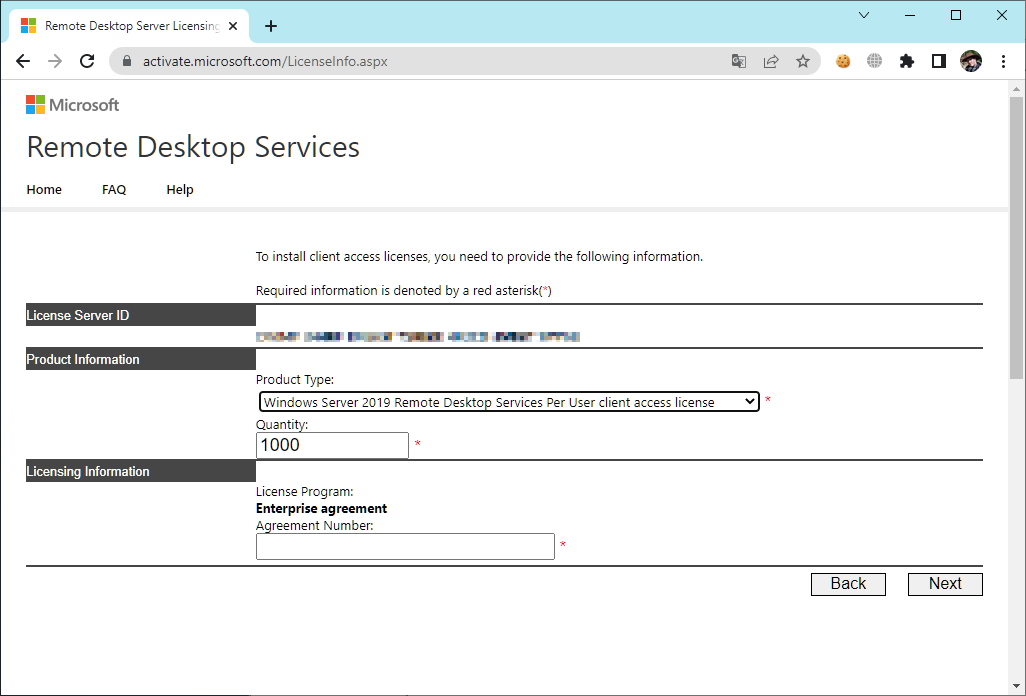
Task: Click the padlock site info icon
Action: coord(128,61)
